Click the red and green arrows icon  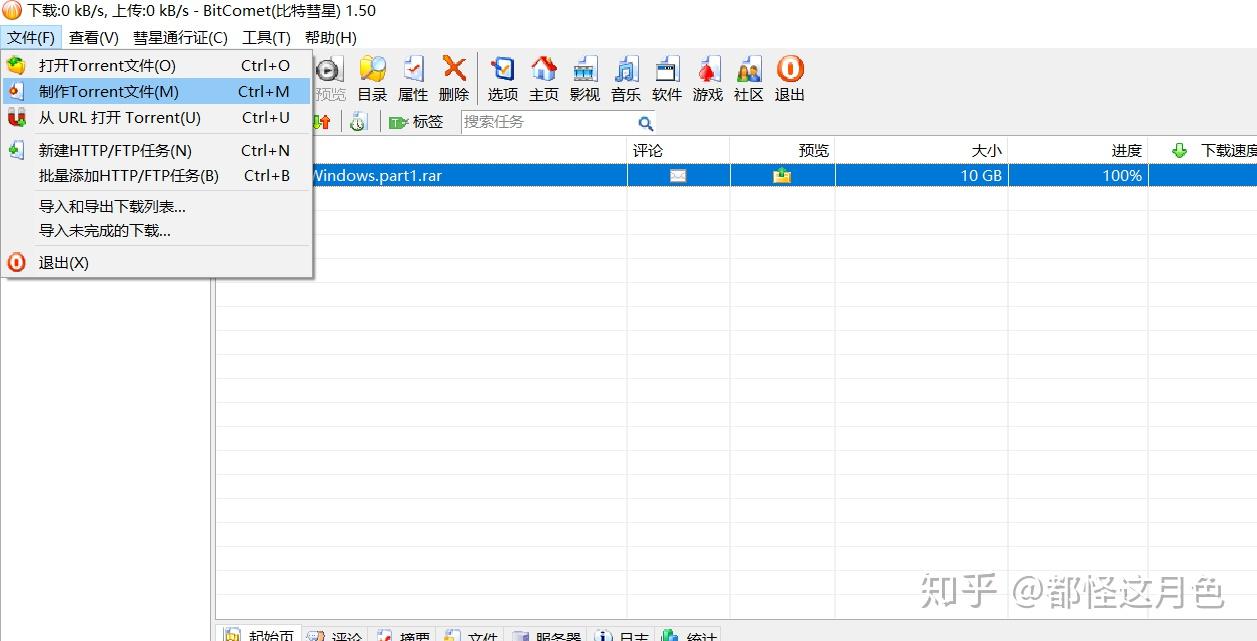[322, 122]
